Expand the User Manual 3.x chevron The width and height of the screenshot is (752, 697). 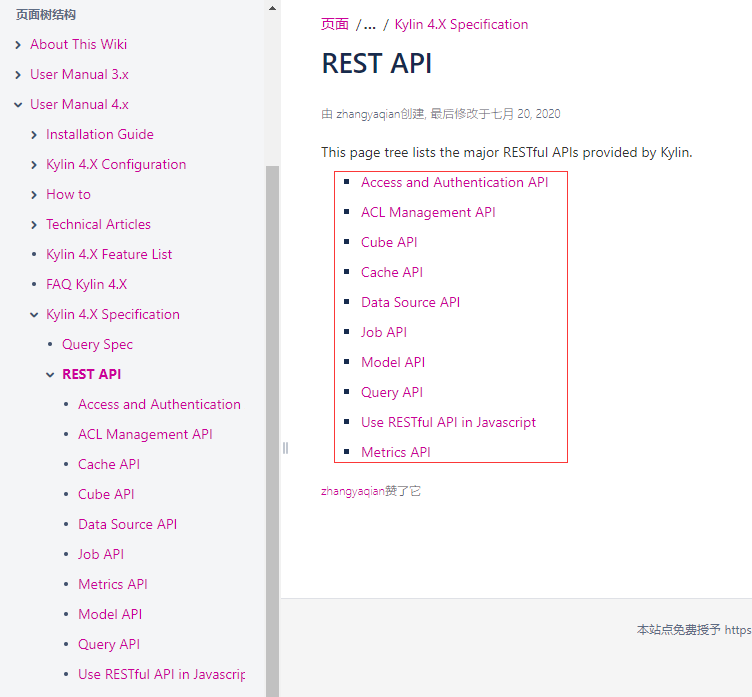pyautogui.click(x=18, y=75)
